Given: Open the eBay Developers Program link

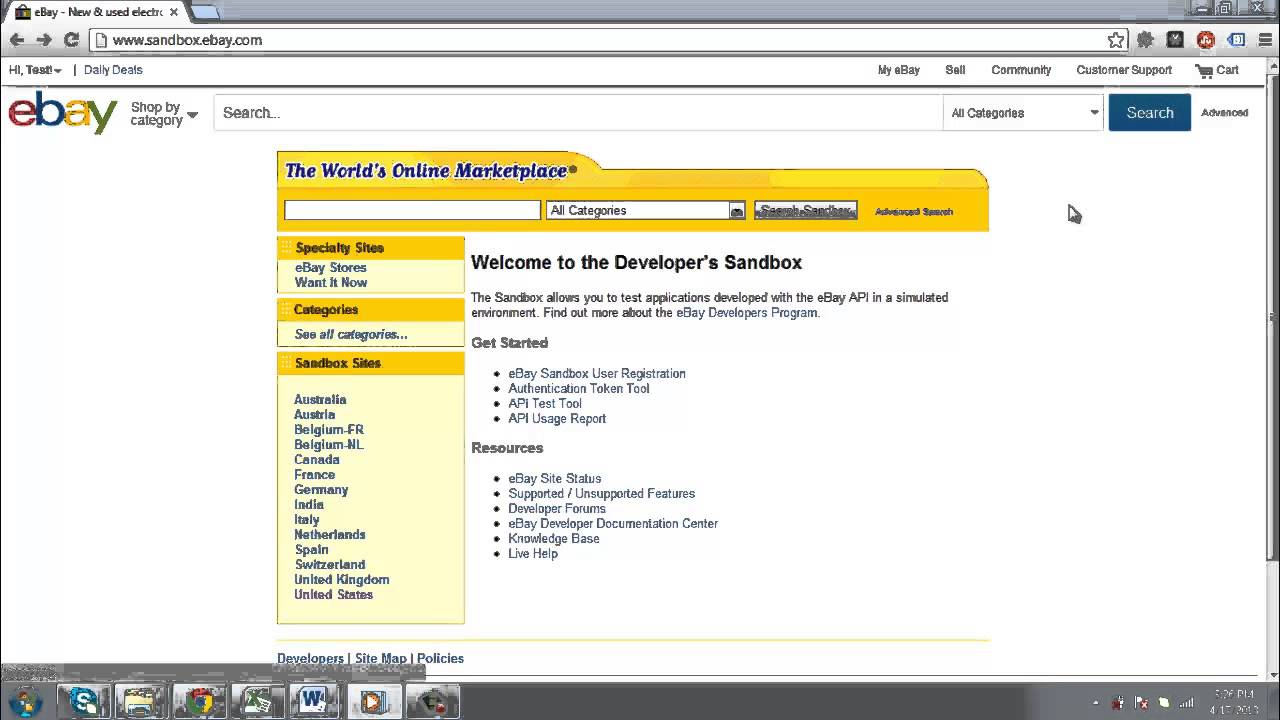Looking at the screenshot, I should click(x=747, y=313).
